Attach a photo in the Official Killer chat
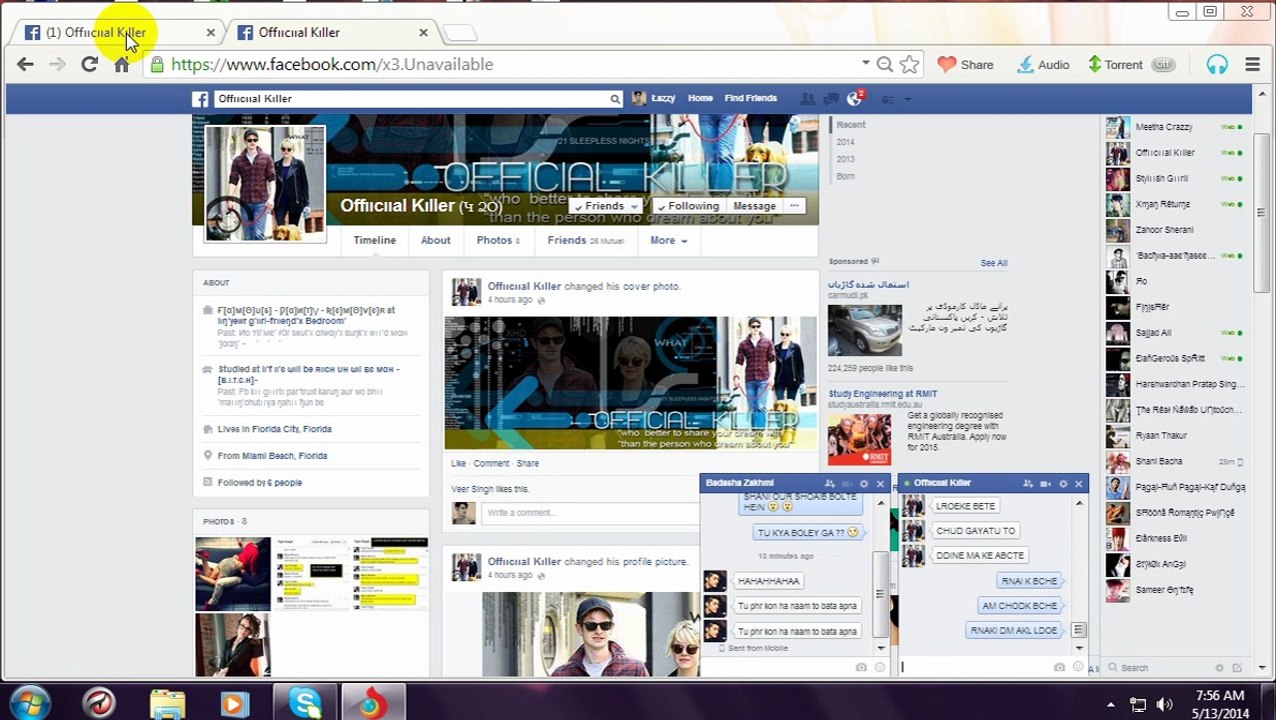The width and height of the screenshot is (1276, 720). click(1059, 667)
